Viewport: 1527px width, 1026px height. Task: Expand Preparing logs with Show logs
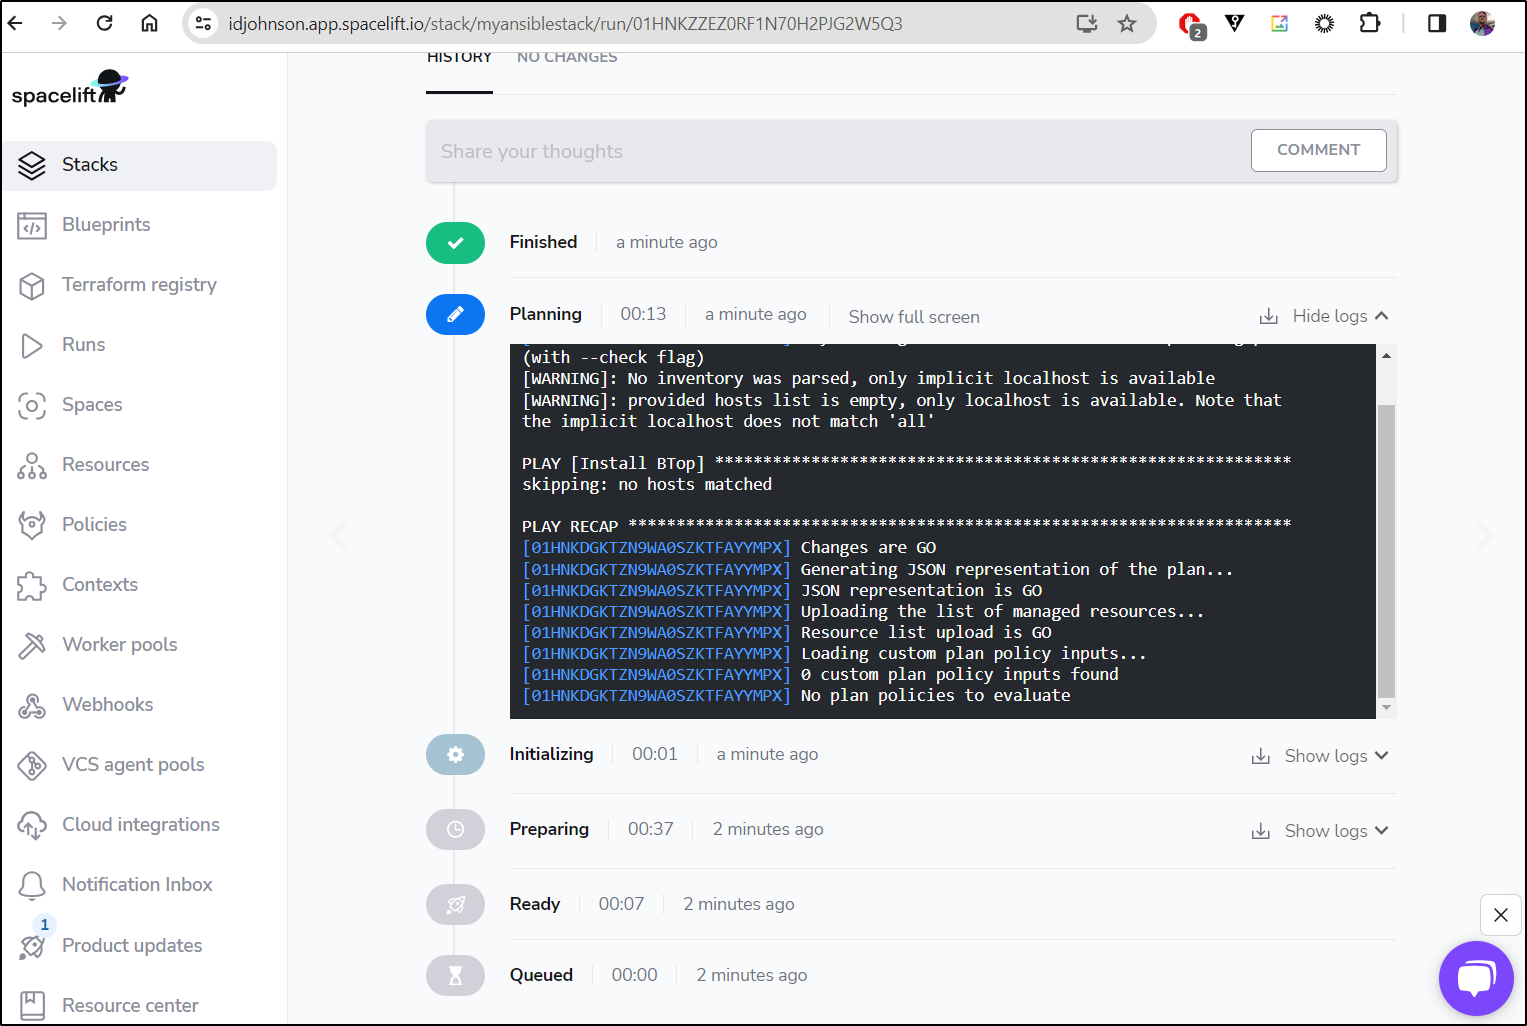click(1336, 831)
